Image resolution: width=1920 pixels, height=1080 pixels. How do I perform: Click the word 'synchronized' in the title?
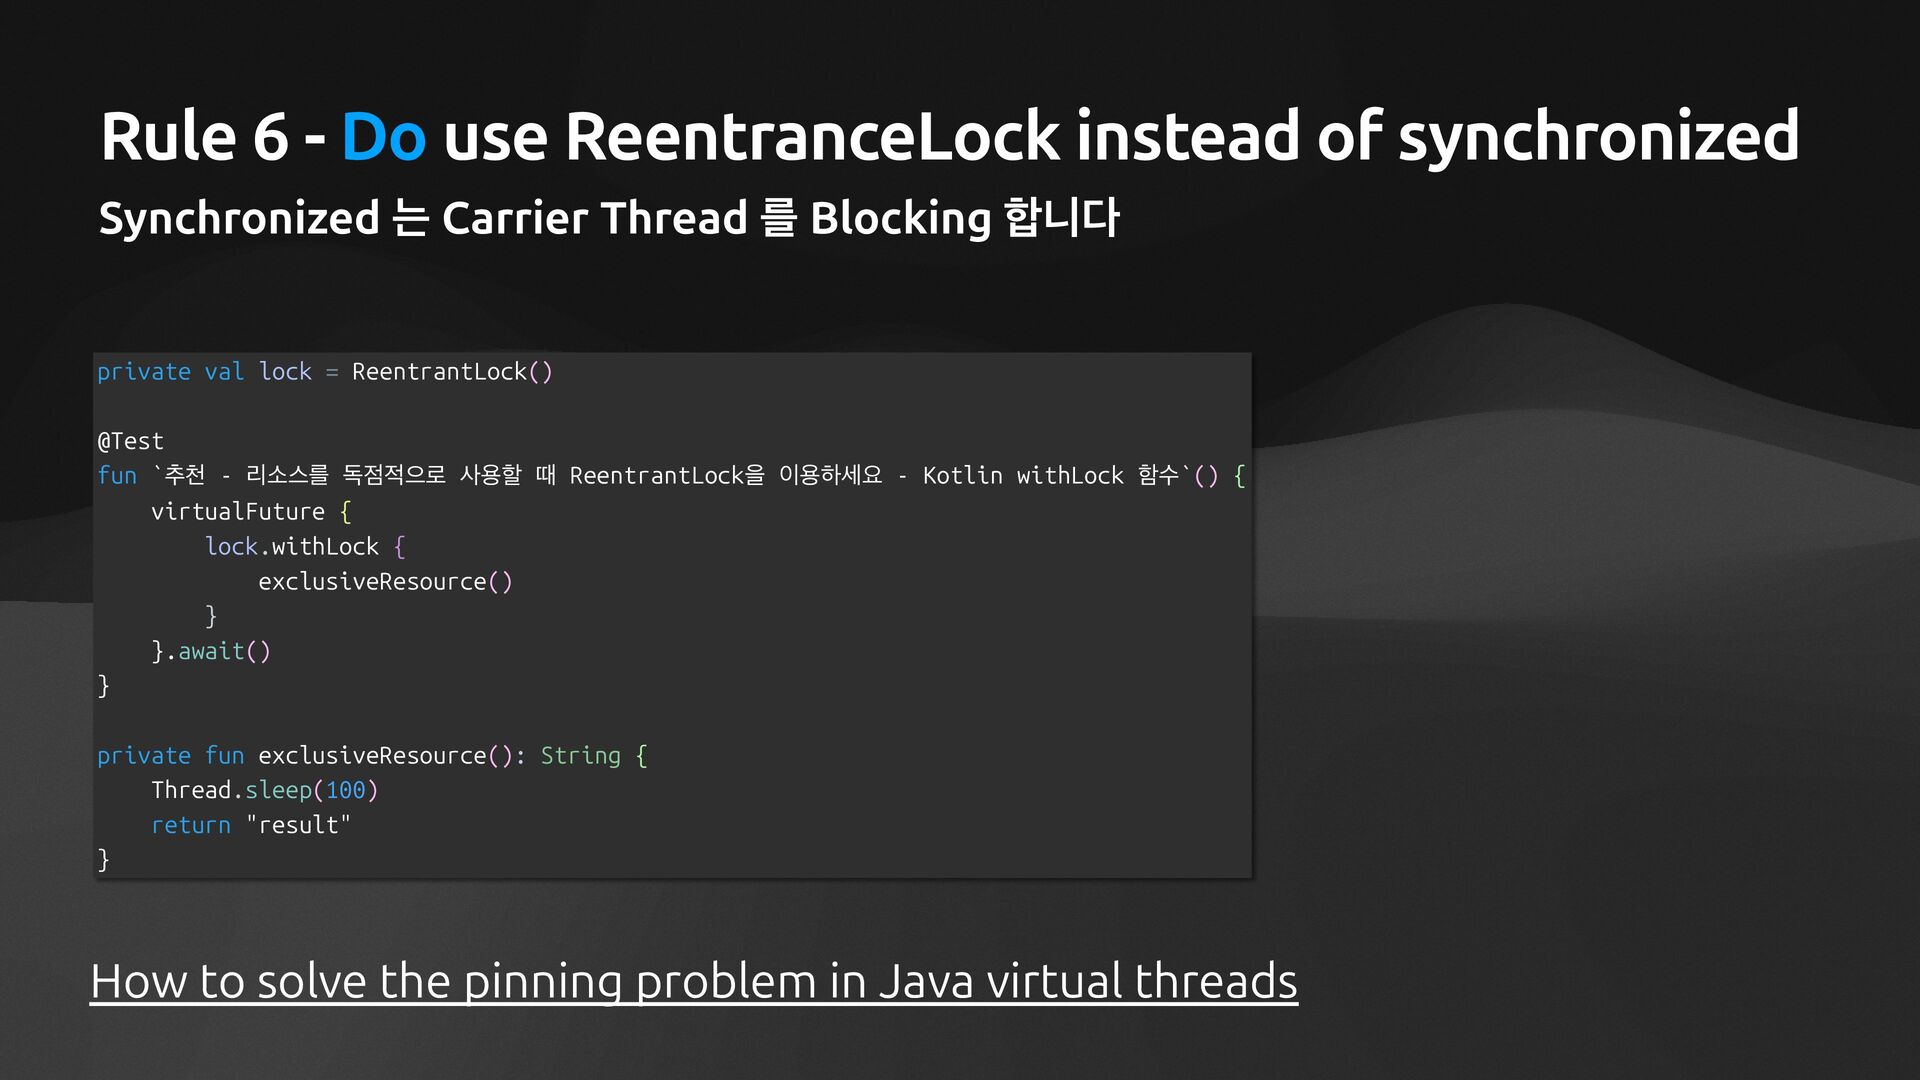click(x=1597, y=137)
